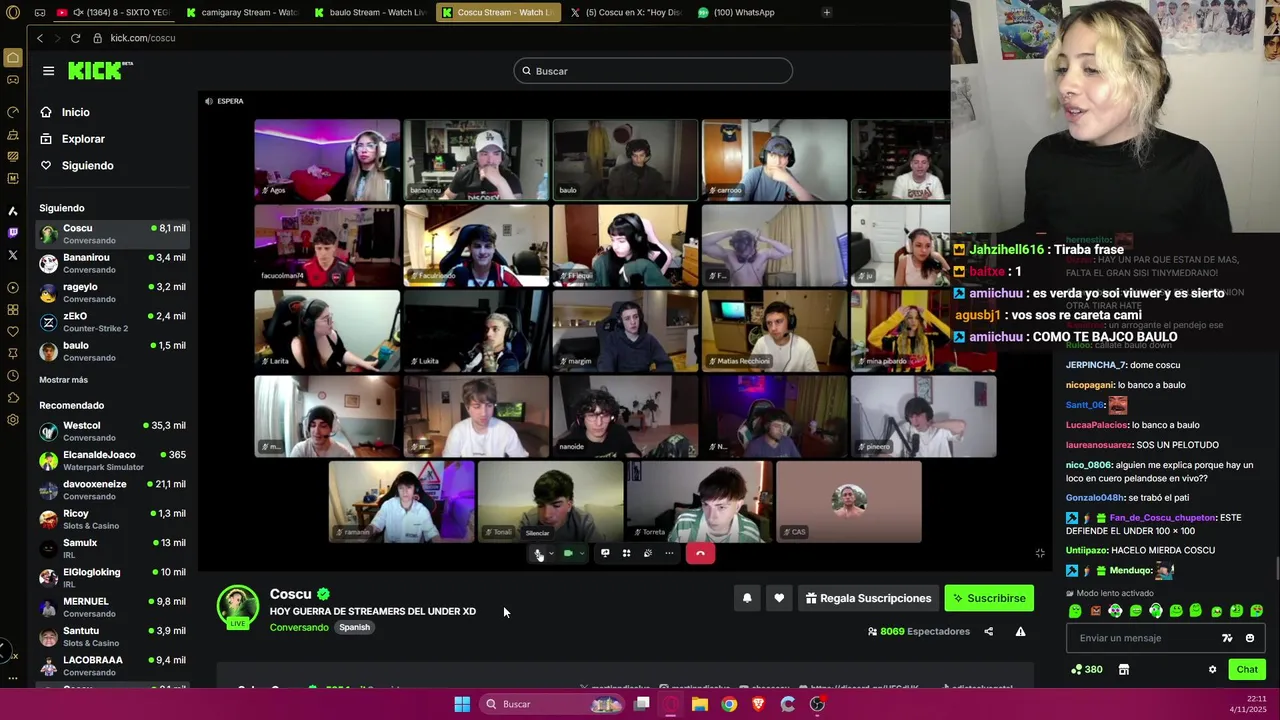This screenshot has width=1280, height=720.
Task: Open rageylo channel in sidebar
Action: [112, 292]
